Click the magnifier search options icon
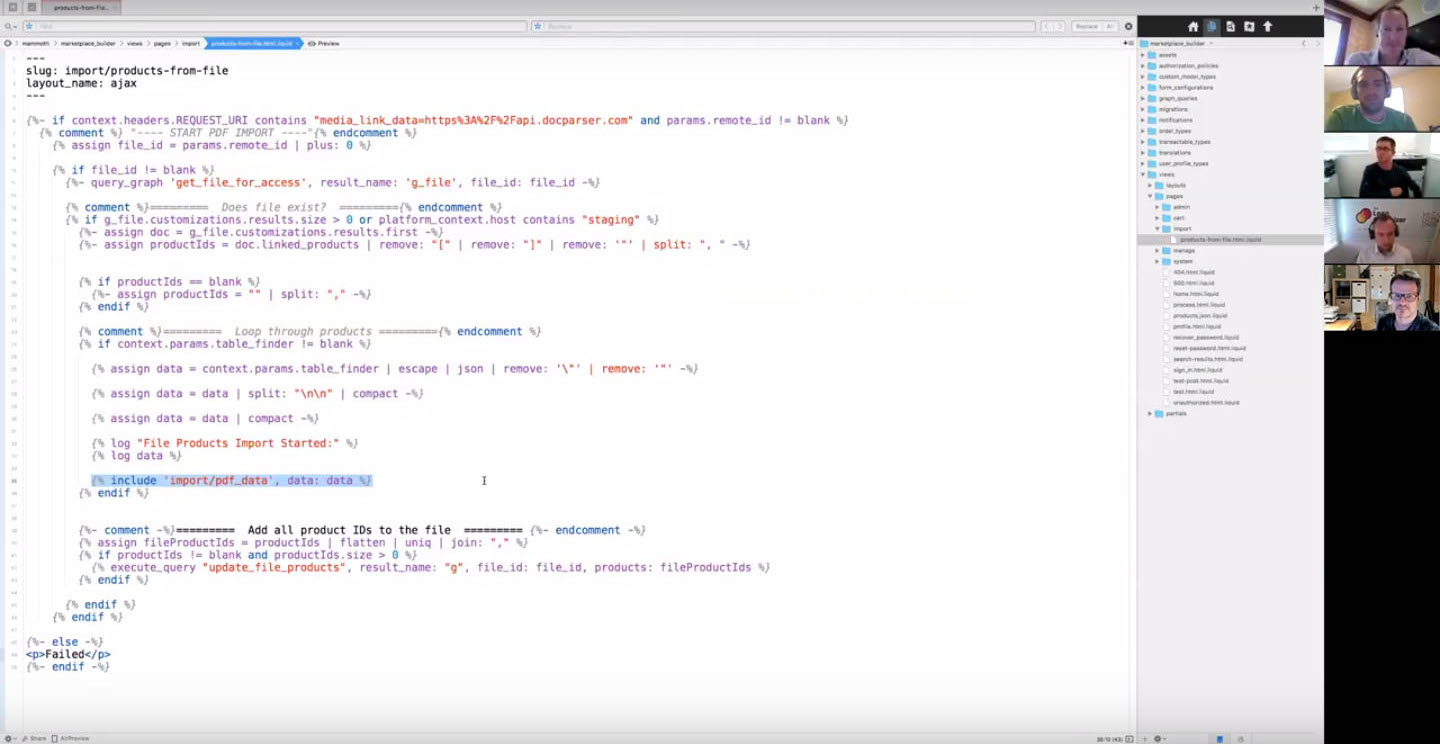 [9, 27]
